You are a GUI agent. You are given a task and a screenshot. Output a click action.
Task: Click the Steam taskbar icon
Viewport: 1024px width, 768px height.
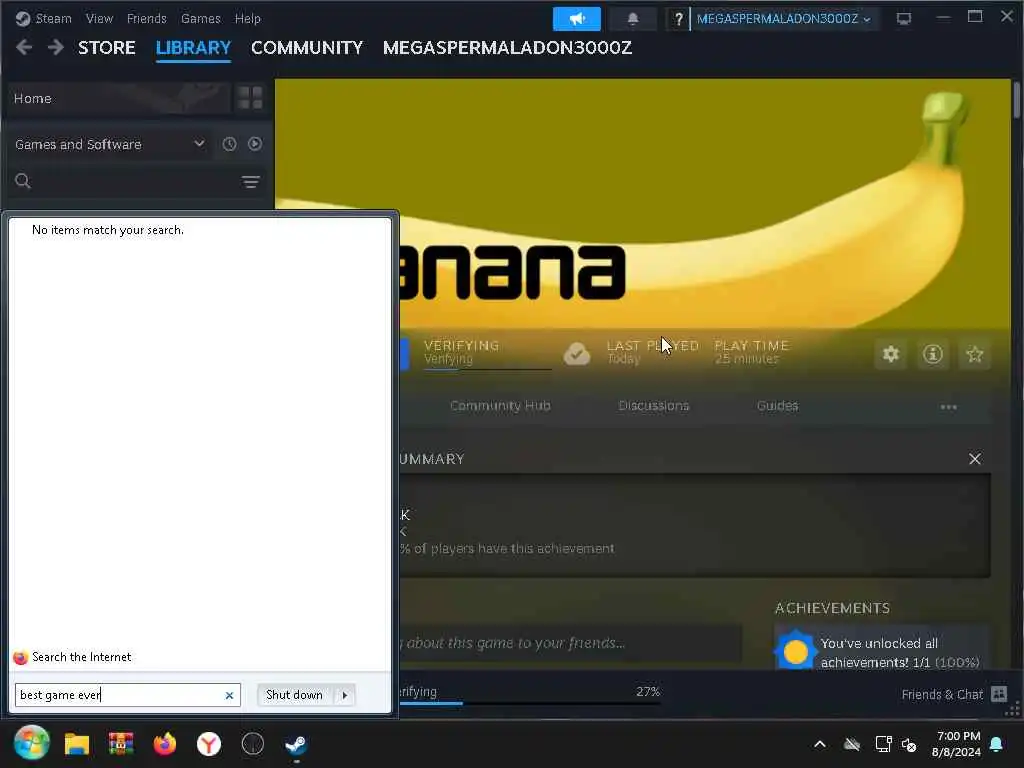296,744
